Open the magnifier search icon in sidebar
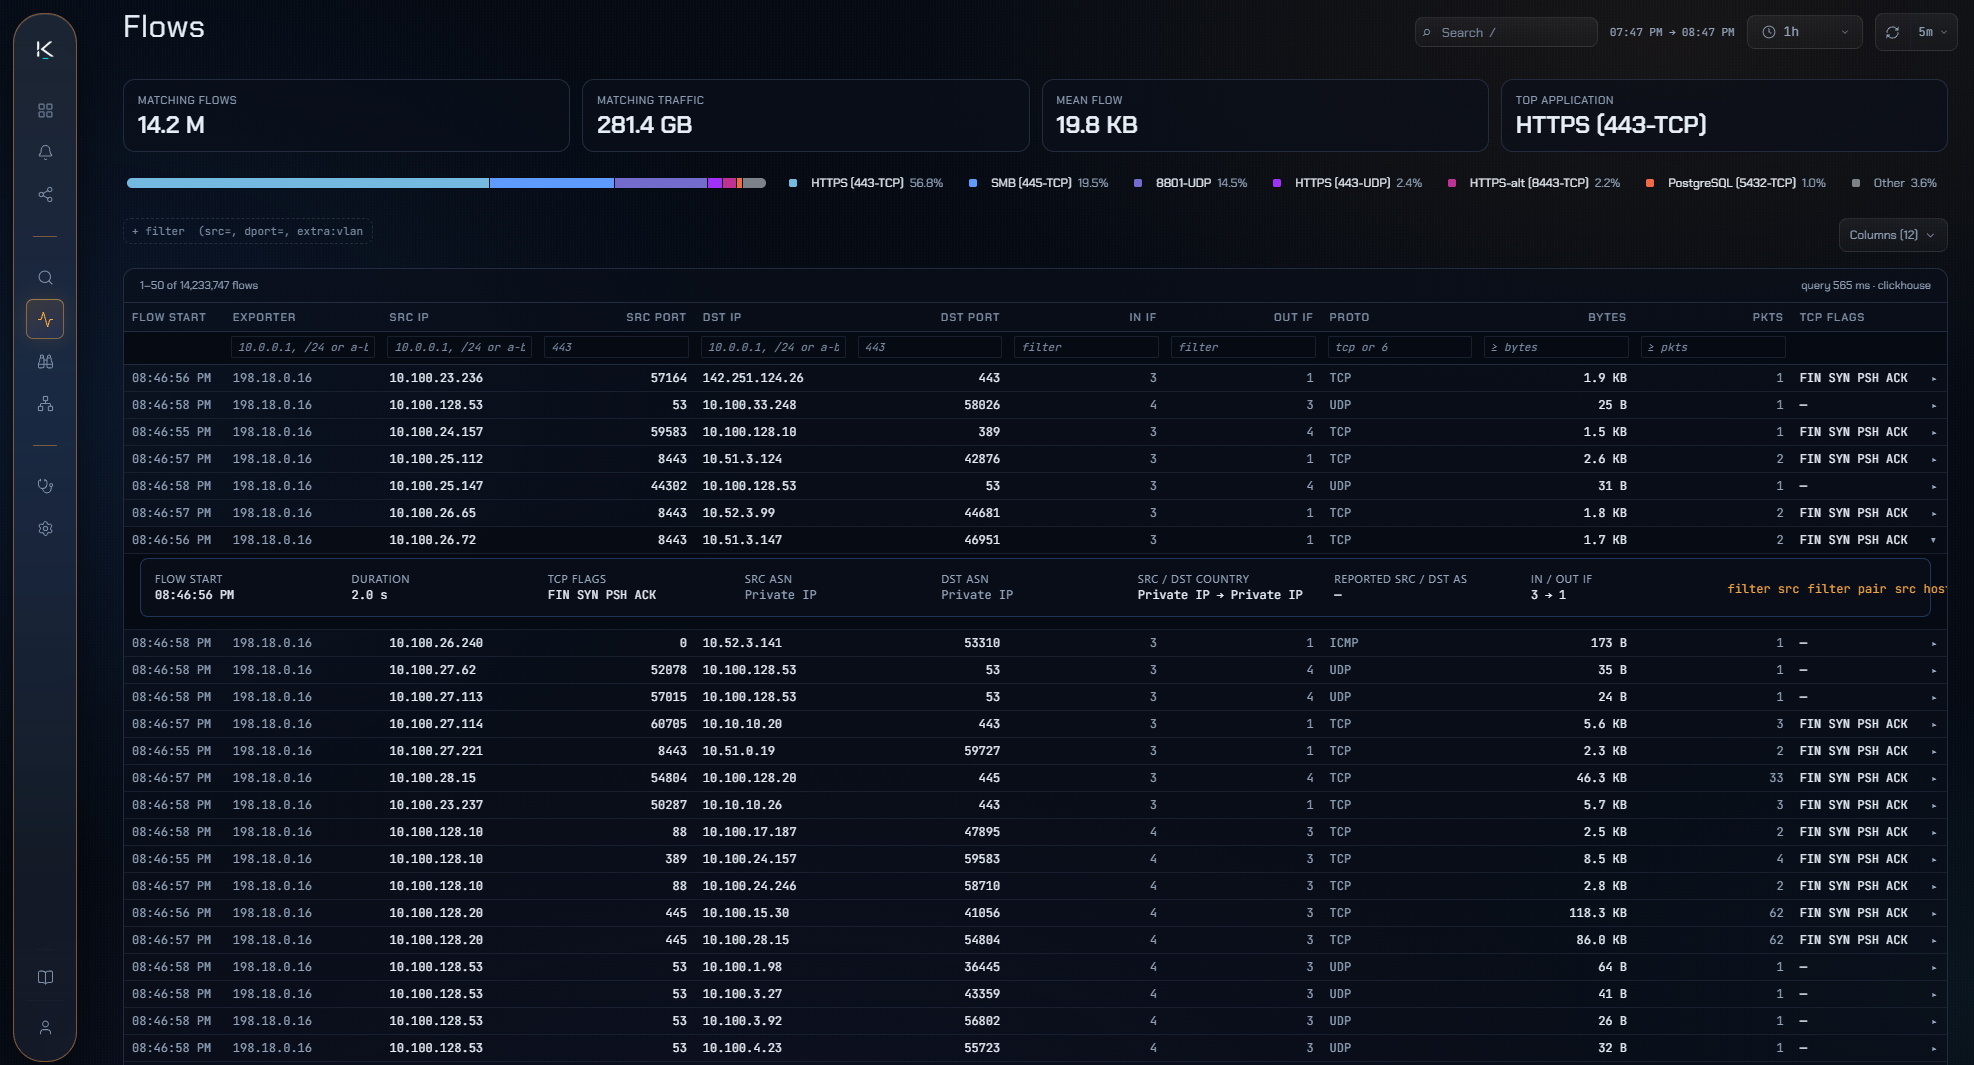 45,277
